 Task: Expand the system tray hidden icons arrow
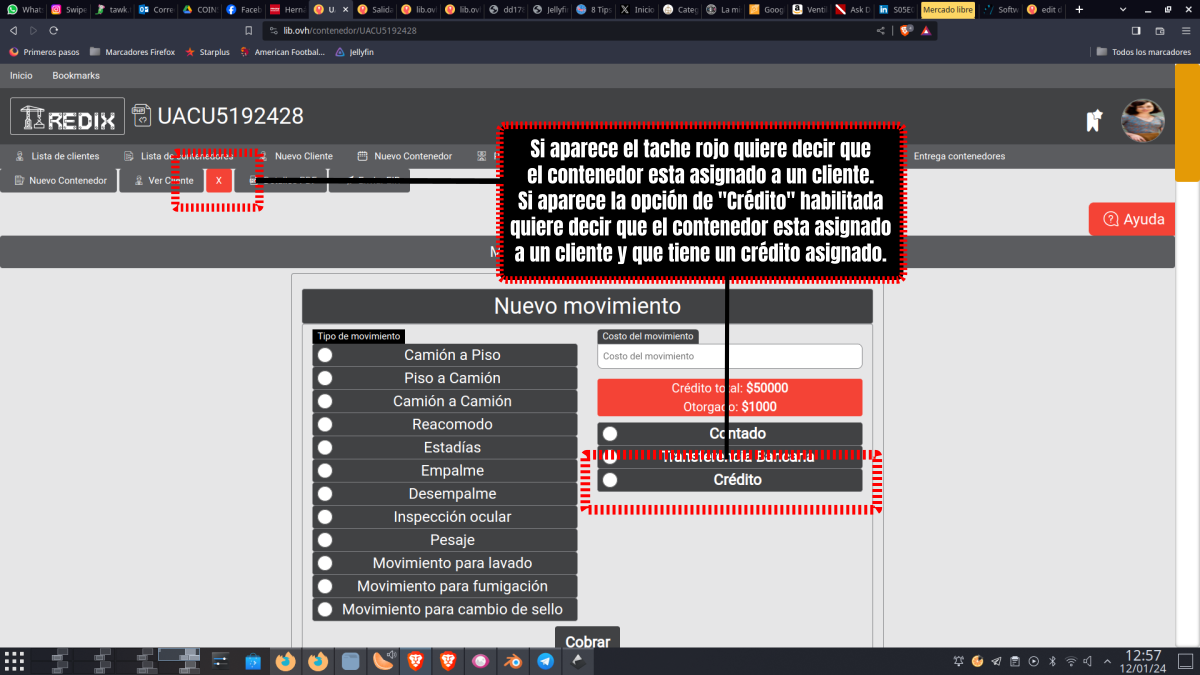(x=1105, y=661)
